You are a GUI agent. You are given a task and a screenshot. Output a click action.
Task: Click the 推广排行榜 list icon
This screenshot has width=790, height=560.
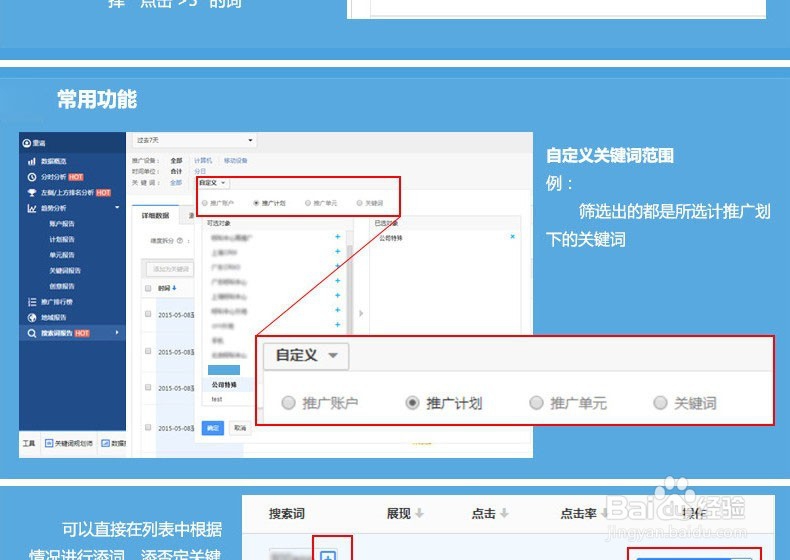tap(32, 302)
